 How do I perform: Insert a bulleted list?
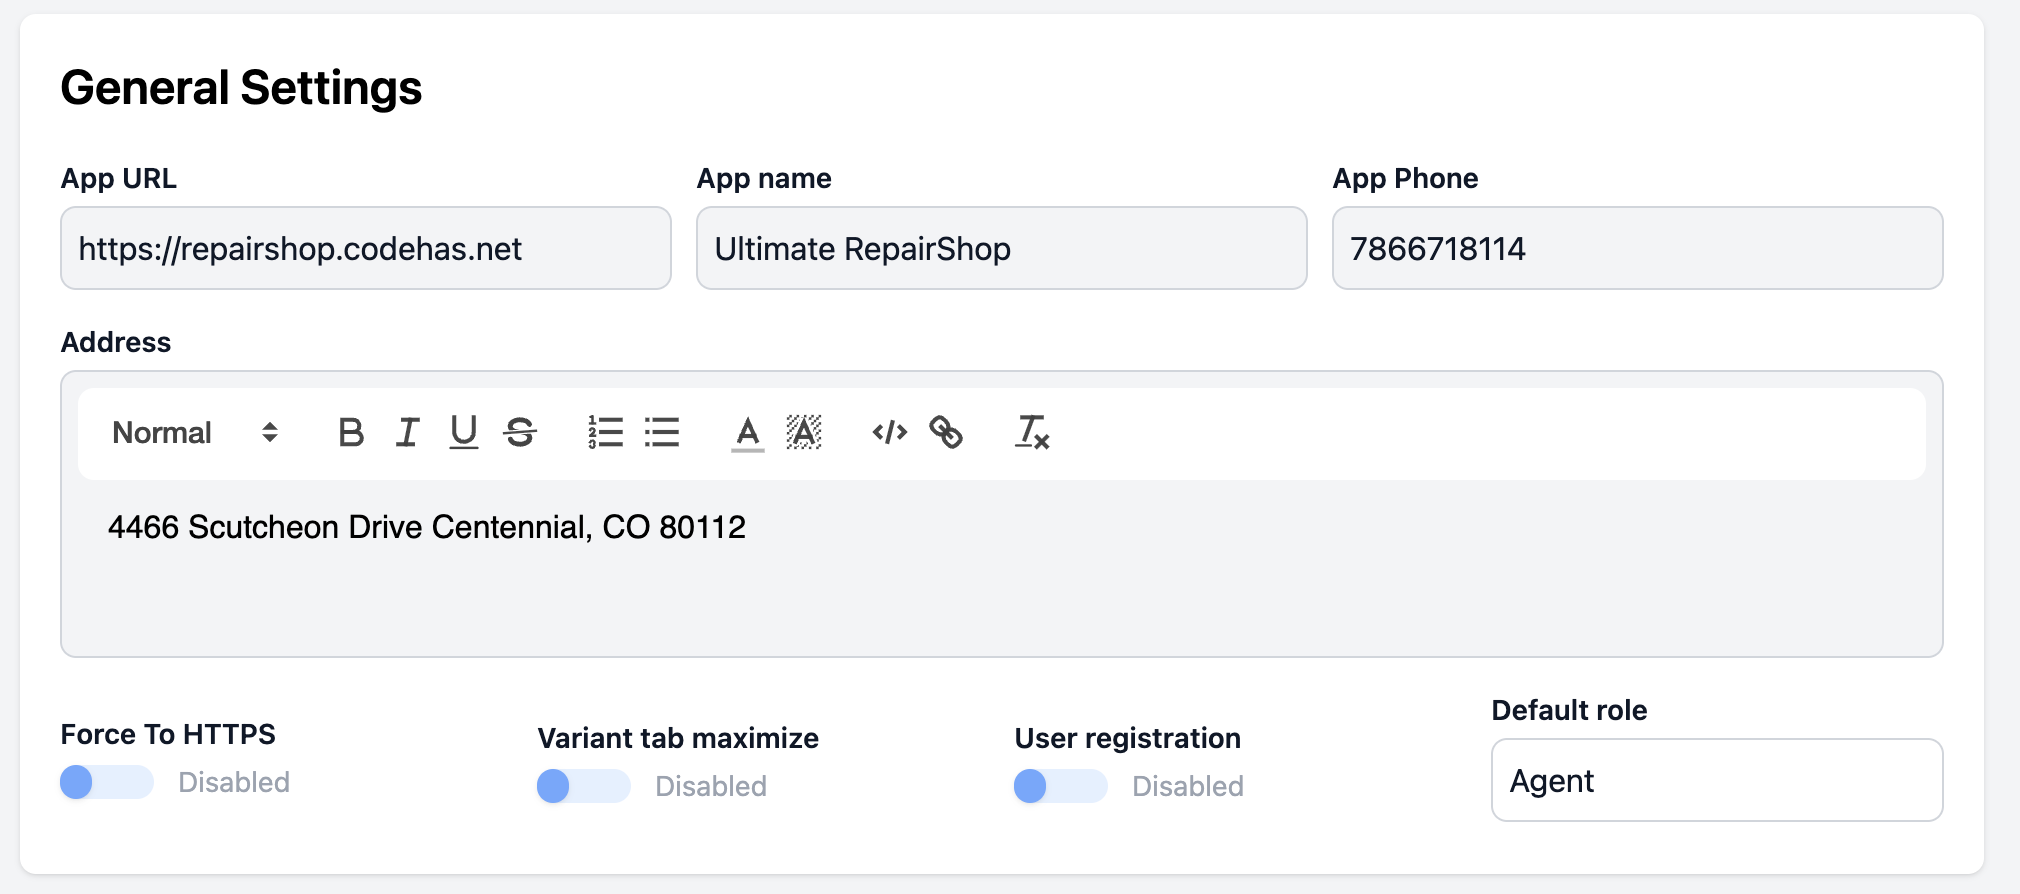[x=662, y=433]
